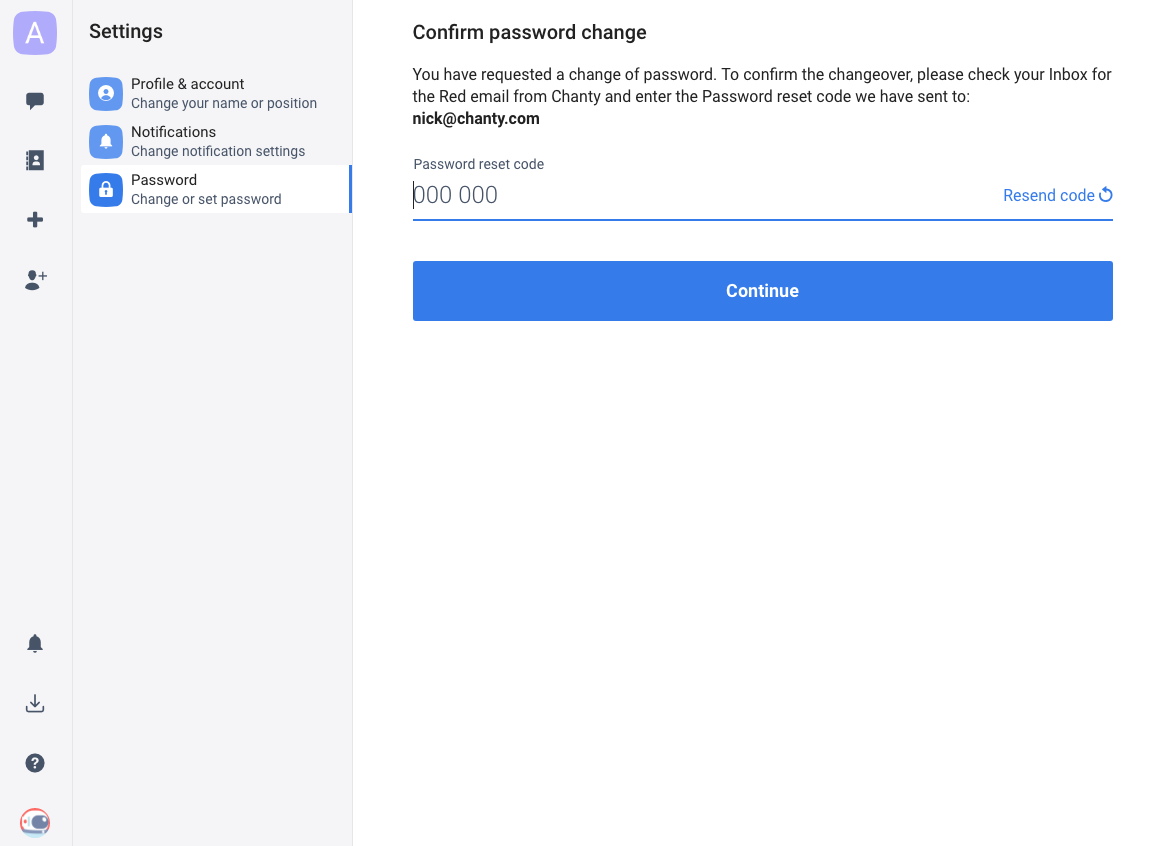Image resolution: width=1152 pixels, height=846 pixels.
Task: Click the resend circular arrow icon
Action: pos(1106,195)
